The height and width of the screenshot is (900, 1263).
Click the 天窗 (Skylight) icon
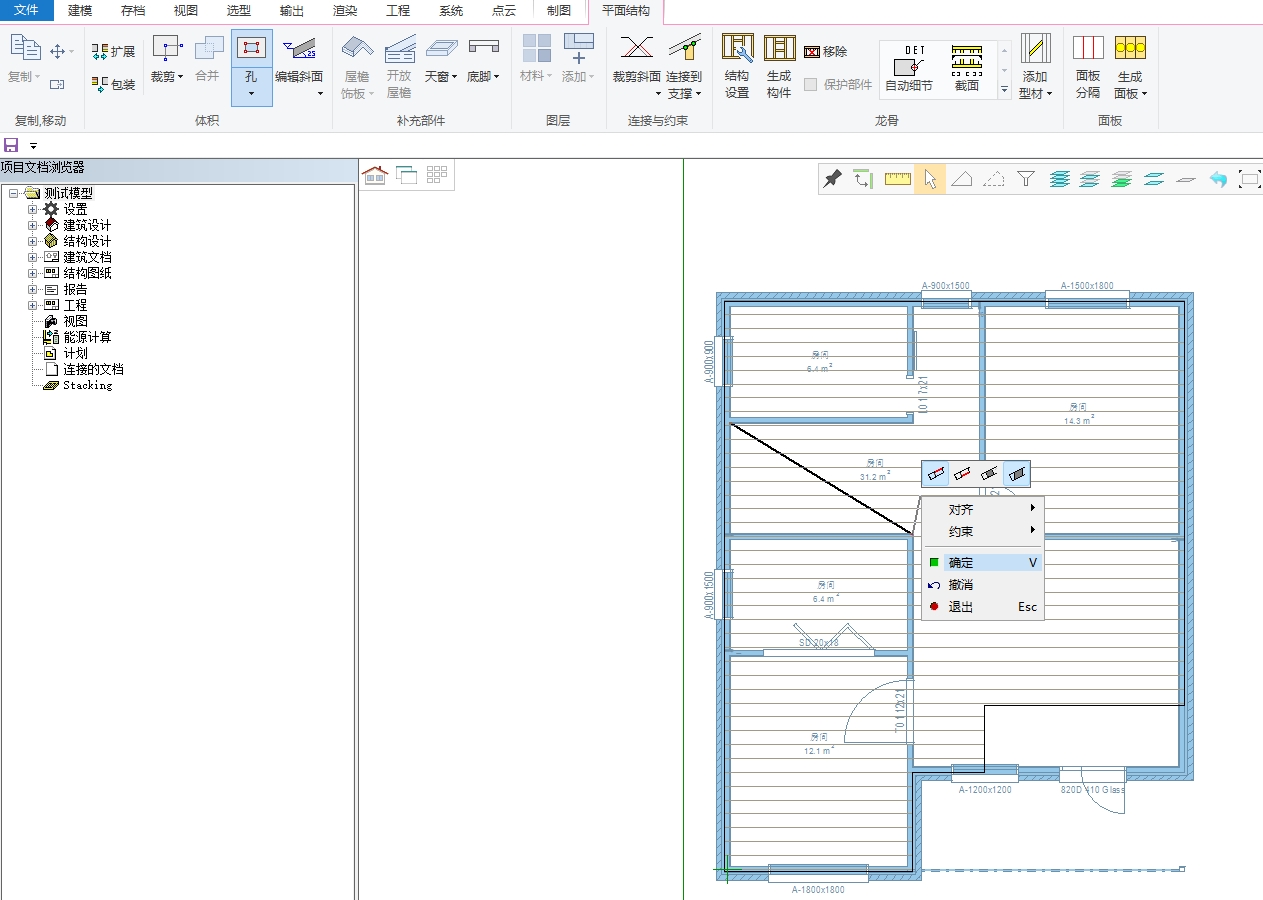click(x=441, y=47)
